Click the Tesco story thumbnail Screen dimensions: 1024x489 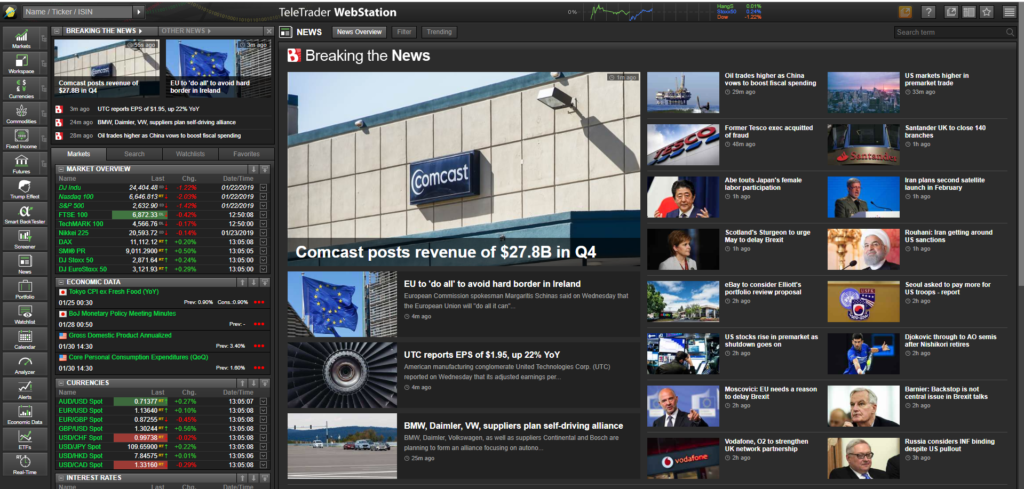tap(683, 144)
